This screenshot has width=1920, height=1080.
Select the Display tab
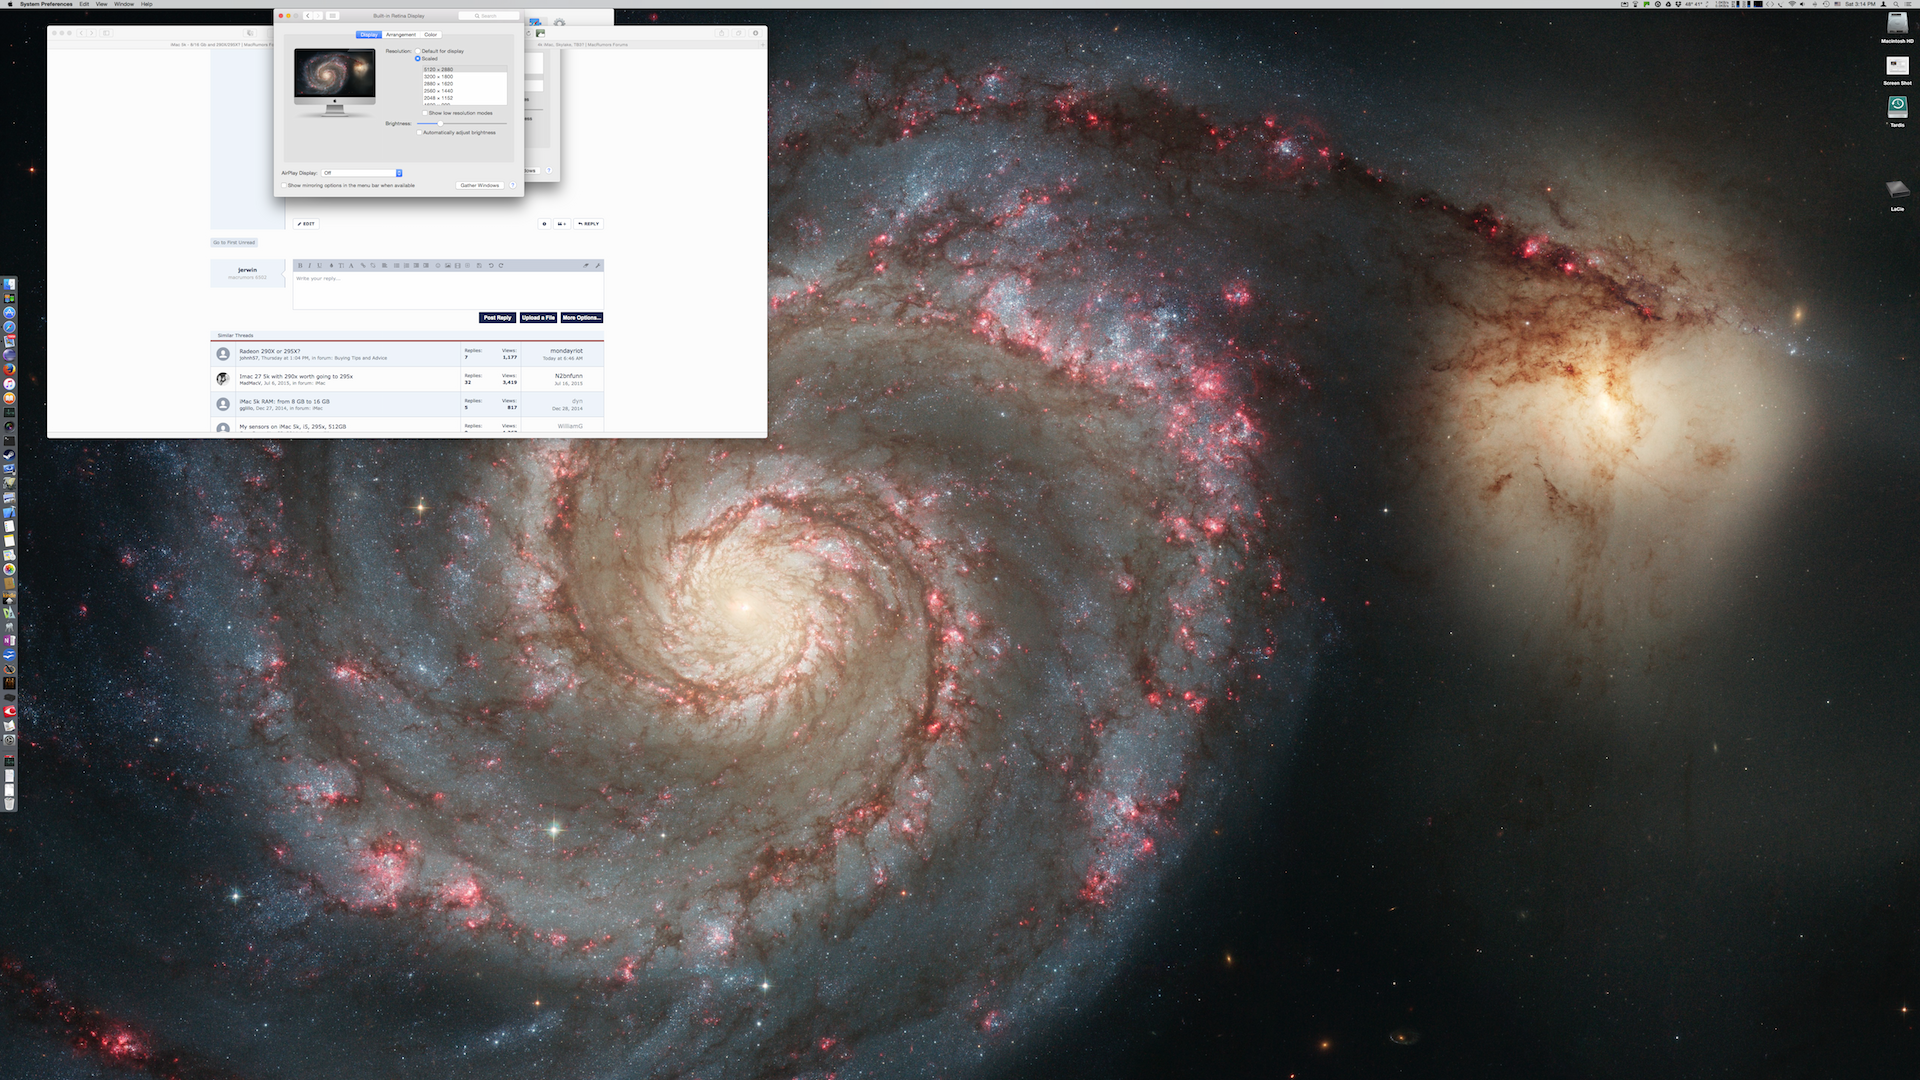coord(369,35)
